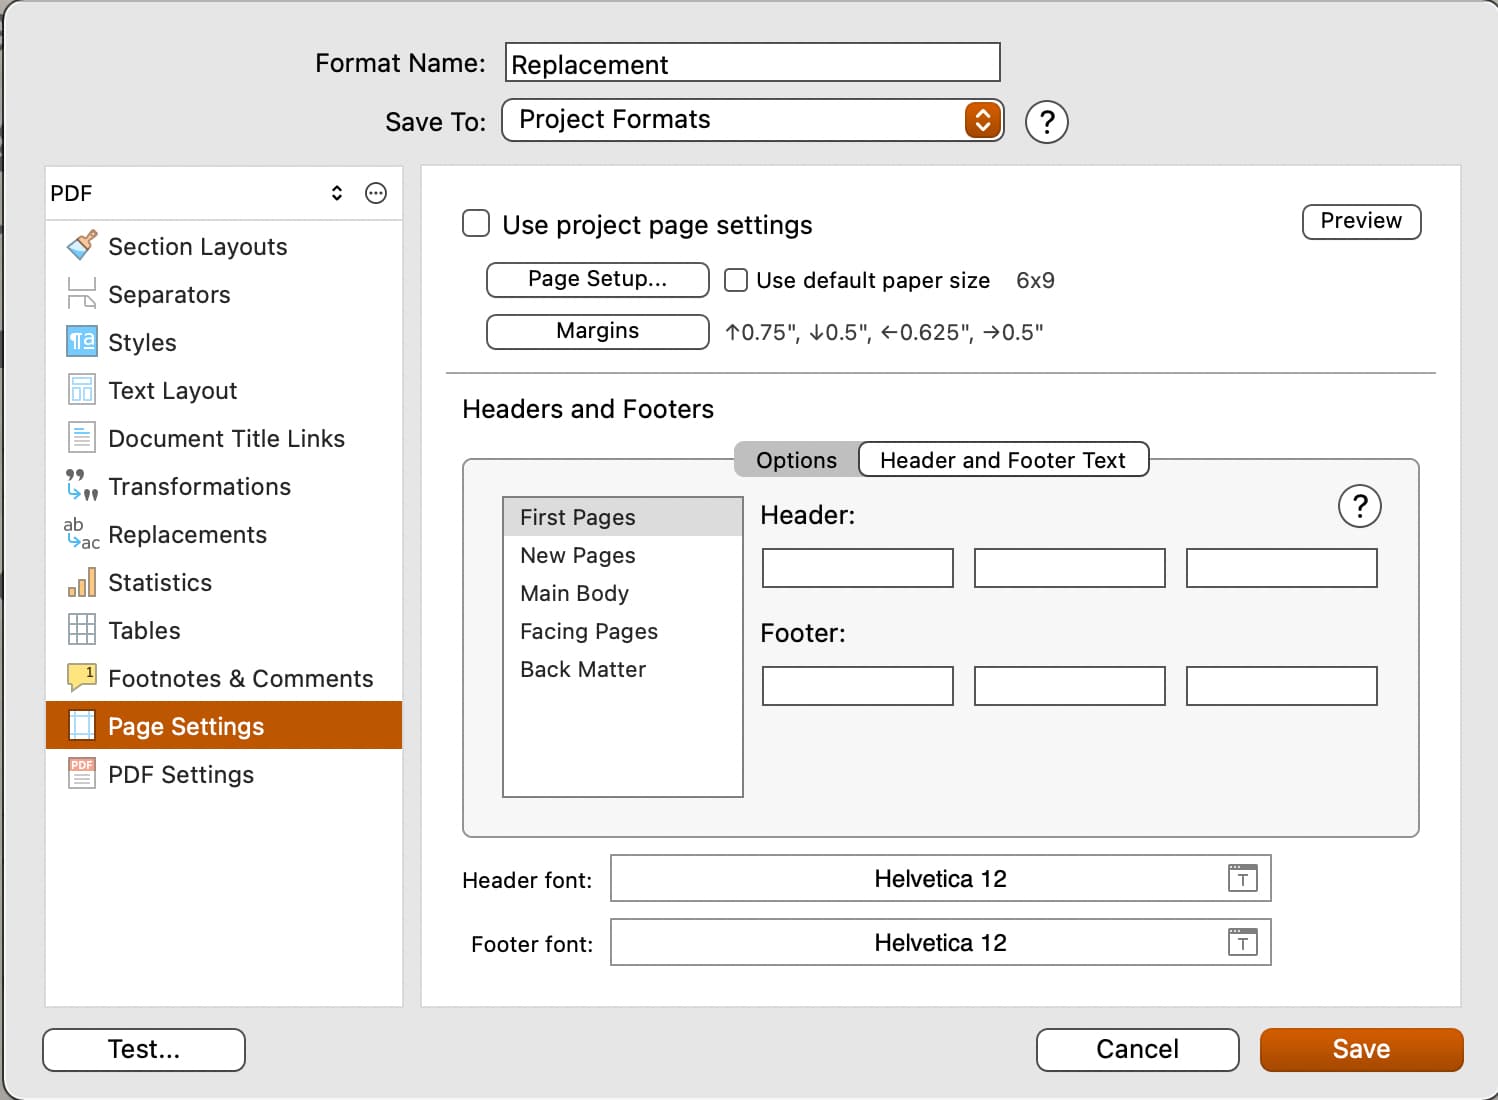This screenshot has height=1100, width=1498.
Task: Switch to the Options tab
Action: coord(796,460)
